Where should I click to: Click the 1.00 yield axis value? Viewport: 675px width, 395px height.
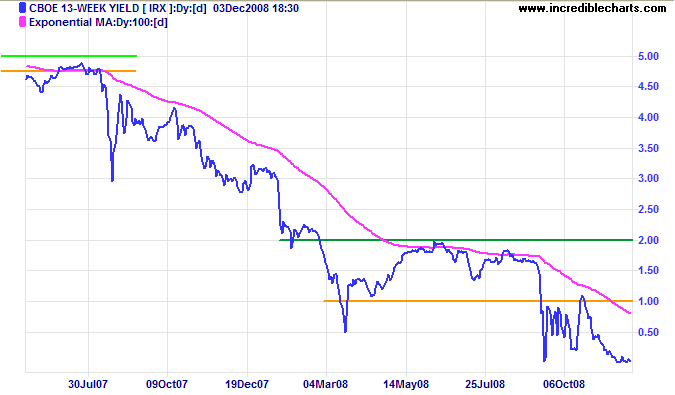pos(648,301)
